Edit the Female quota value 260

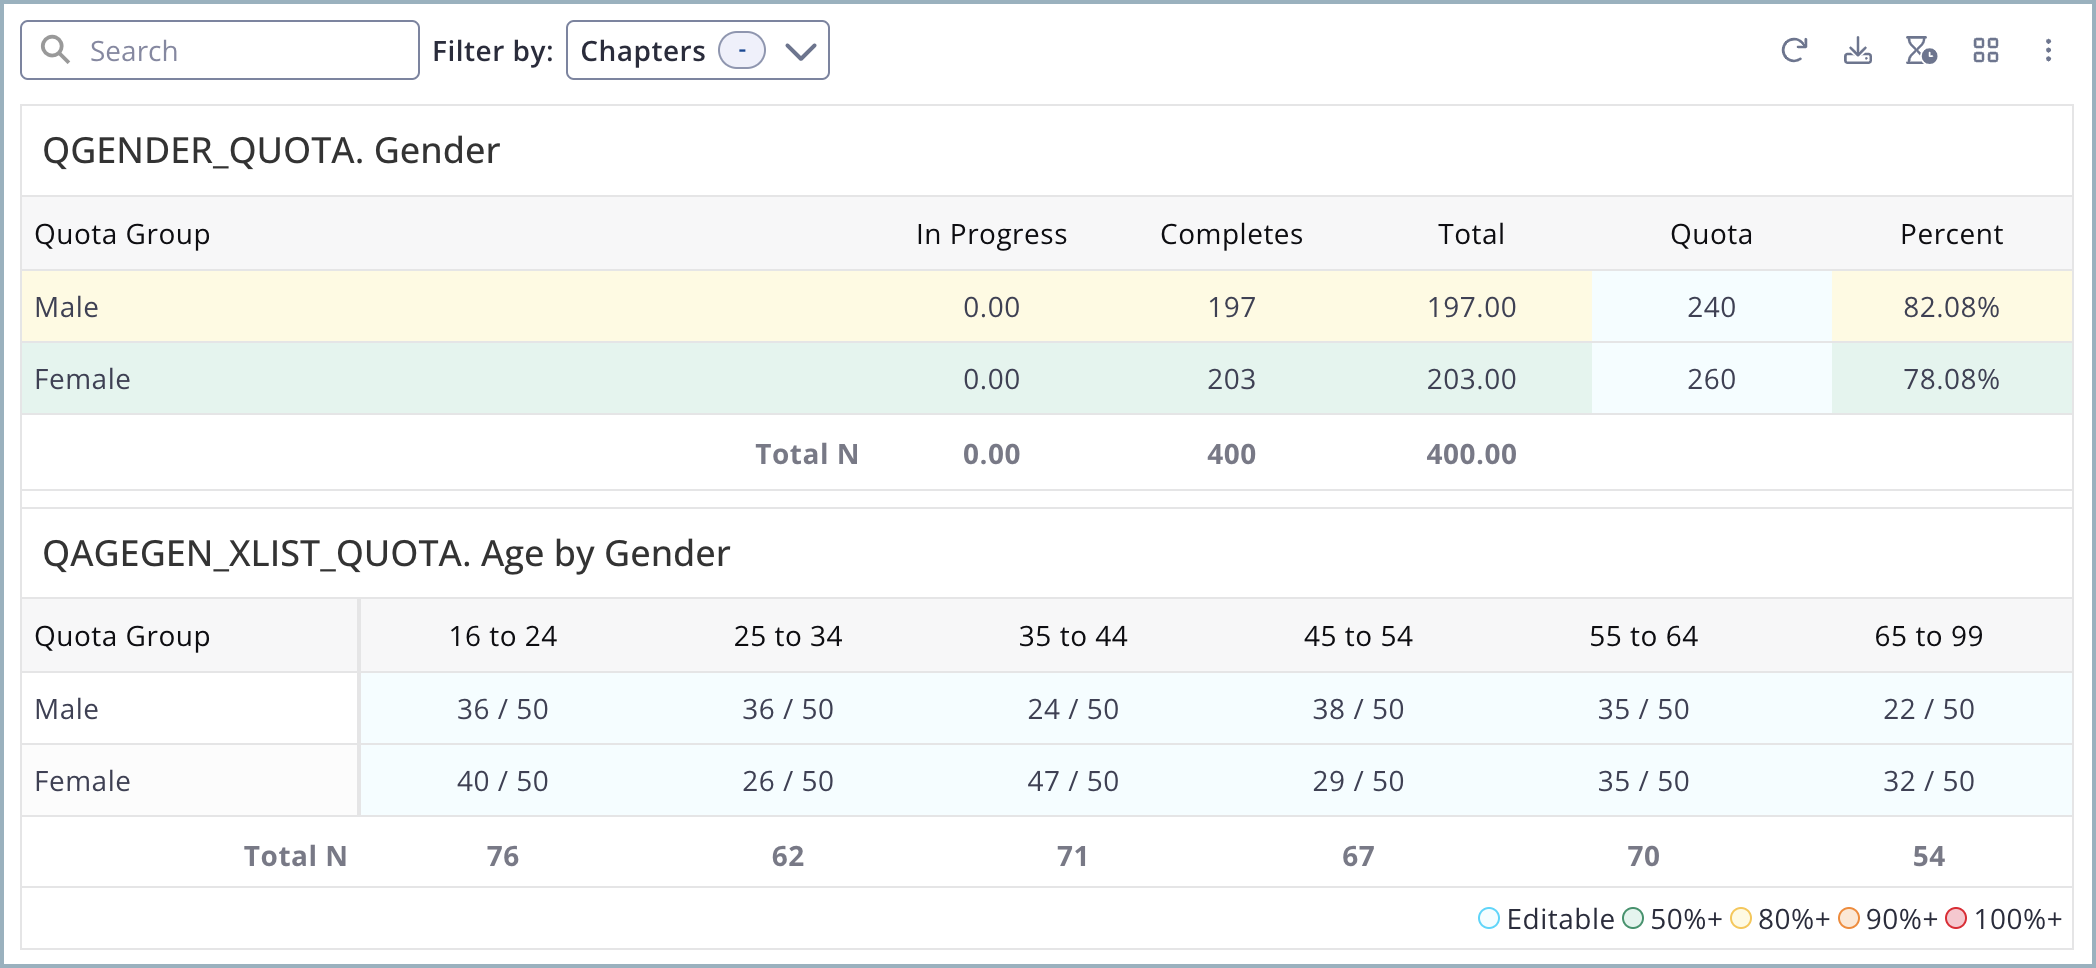tap(1711, 379)
